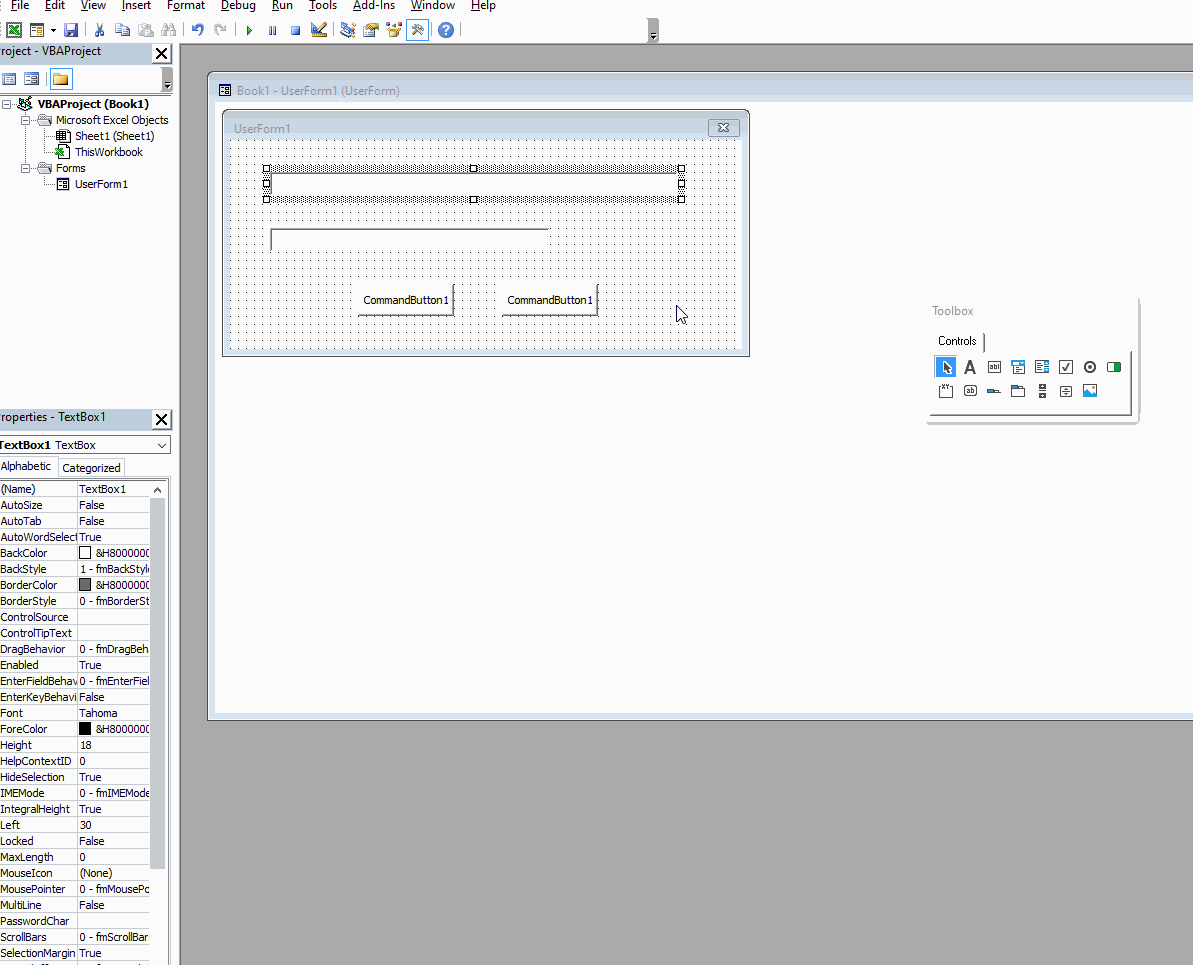Collapse the VBAProject (Book1) node
Screen dimensions: 1193x965
click(x=6, y=104)
